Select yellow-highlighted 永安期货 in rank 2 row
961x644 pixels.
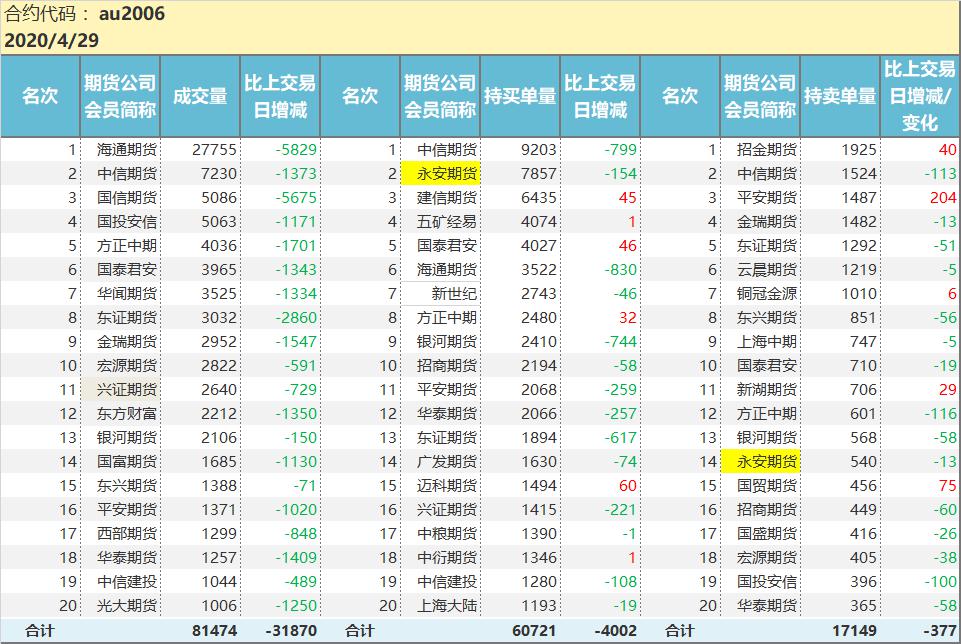(x=440, y=173)
